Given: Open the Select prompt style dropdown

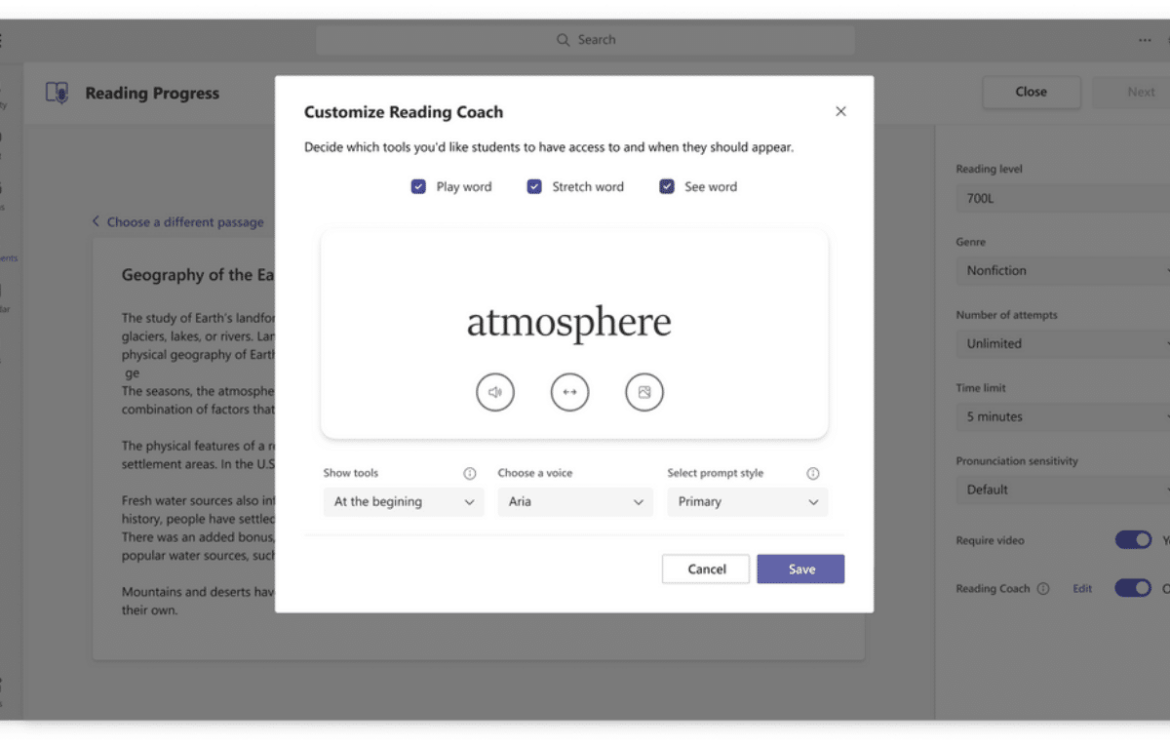Looking at the screenshot, I should [x=747, y=502].
